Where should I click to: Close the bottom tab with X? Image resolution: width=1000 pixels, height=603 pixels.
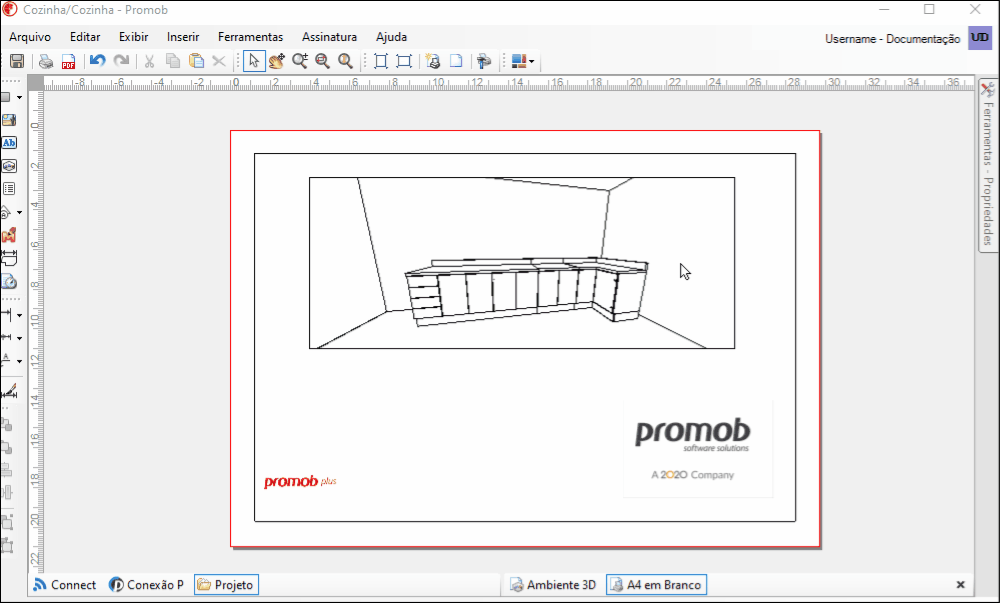[x=960, y=585]
